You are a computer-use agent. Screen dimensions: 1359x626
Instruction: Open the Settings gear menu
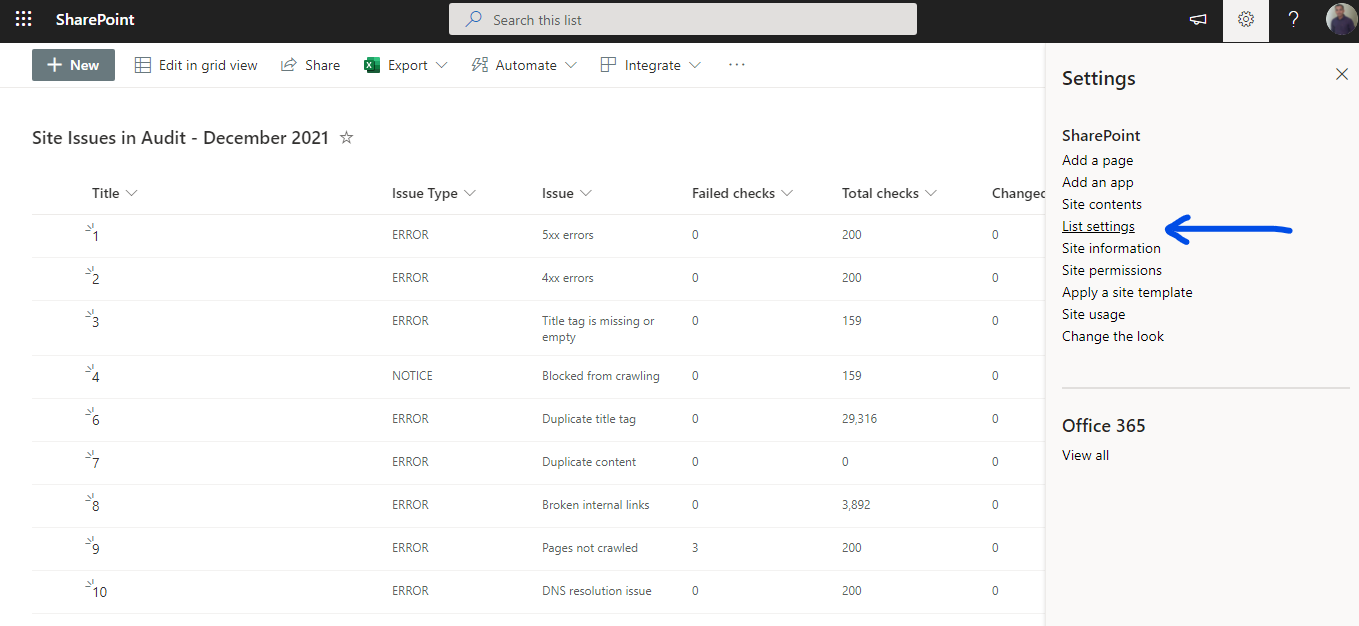(1245, 19)
